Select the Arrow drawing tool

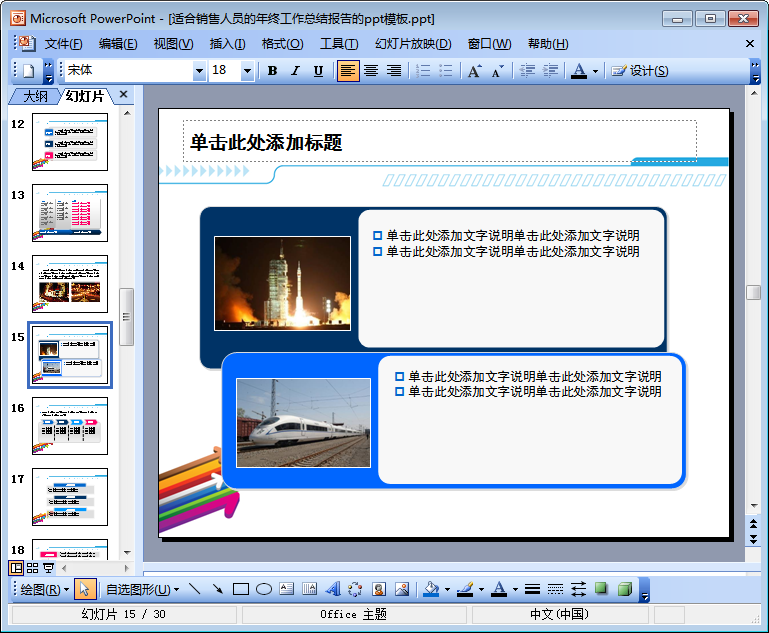pyautogui.click(x=218, y=589)
